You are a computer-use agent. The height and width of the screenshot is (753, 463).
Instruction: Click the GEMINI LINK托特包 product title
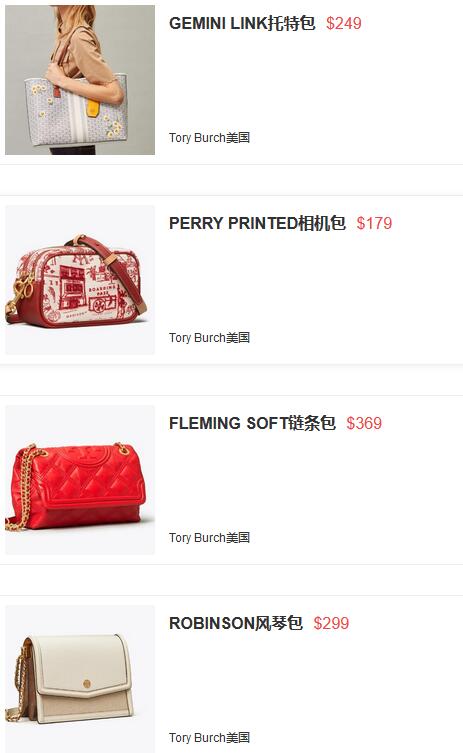click(242, 23)
